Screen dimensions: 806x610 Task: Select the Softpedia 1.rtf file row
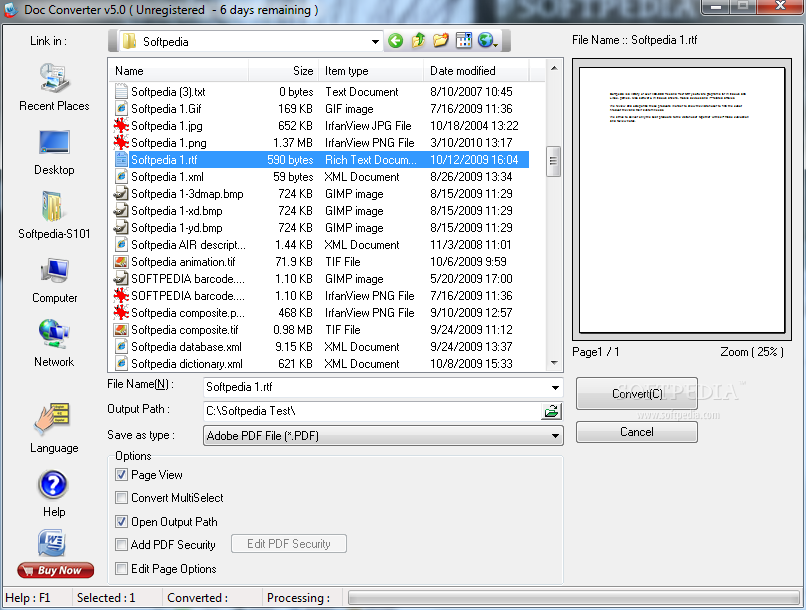321,160
